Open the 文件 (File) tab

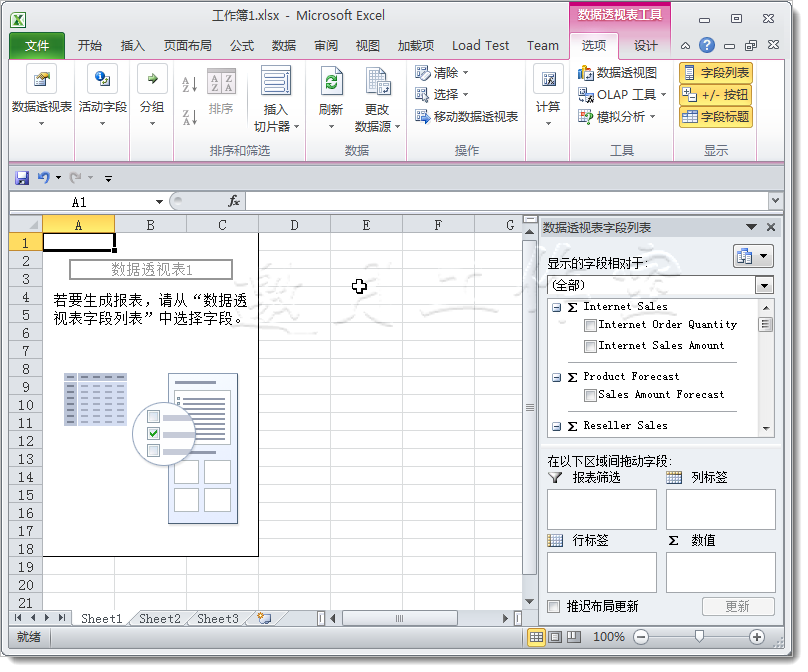37,46
